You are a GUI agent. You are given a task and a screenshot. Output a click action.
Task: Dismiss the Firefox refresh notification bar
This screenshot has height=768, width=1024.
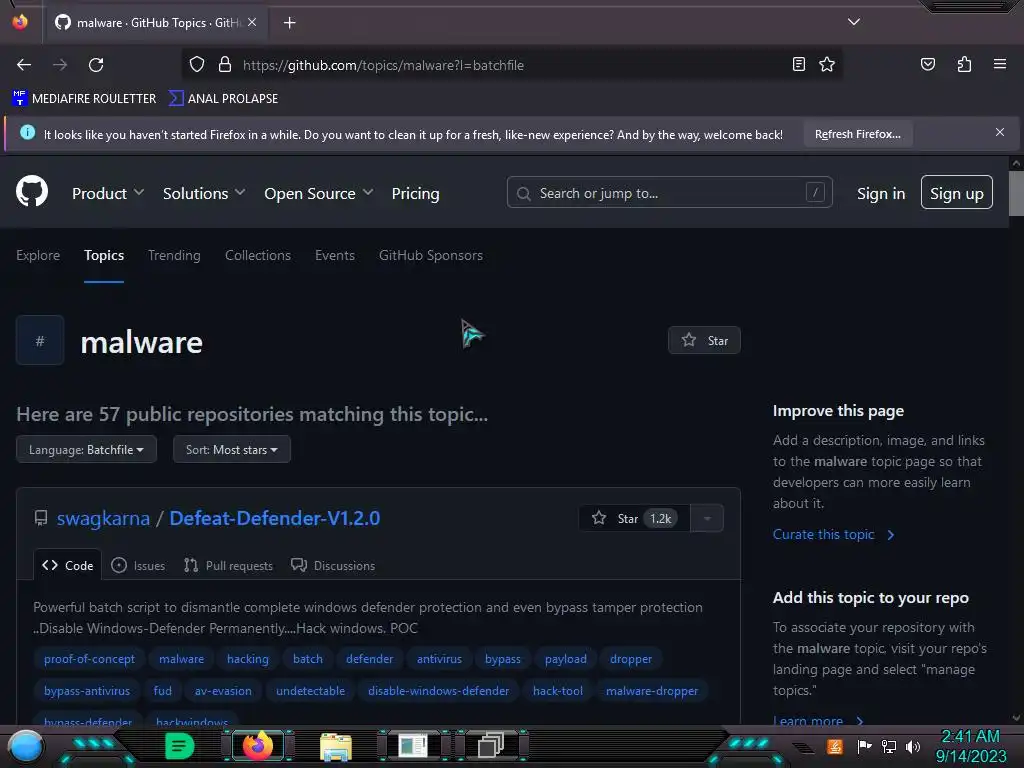pos(999,133)
